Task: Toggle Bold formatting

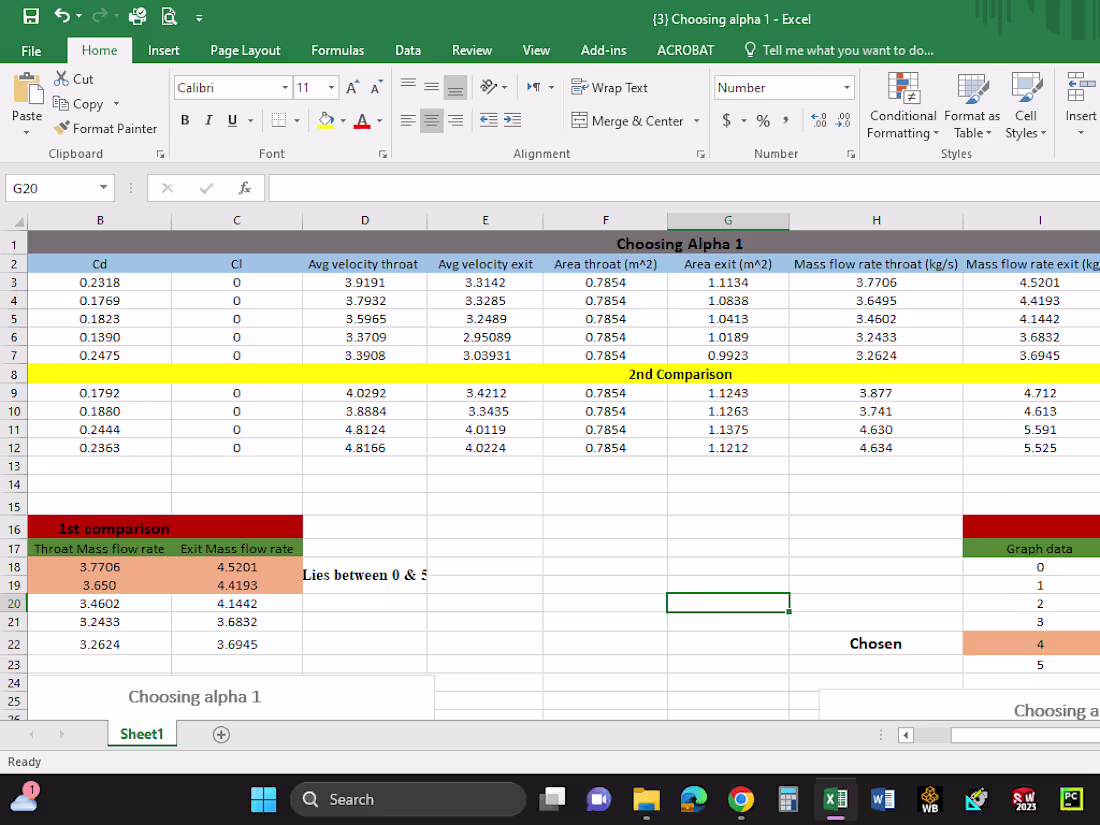Action: (x=185, y=121)
